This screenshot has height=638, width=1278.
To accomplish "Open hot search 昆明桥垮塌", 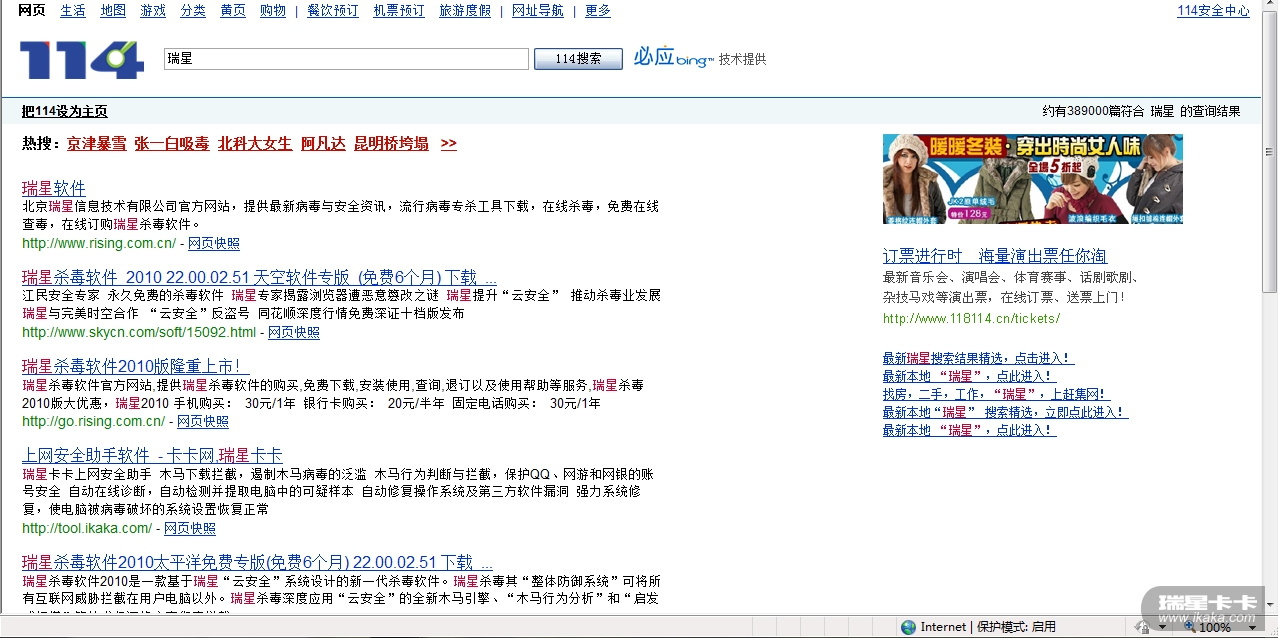I will coord(391,143).
